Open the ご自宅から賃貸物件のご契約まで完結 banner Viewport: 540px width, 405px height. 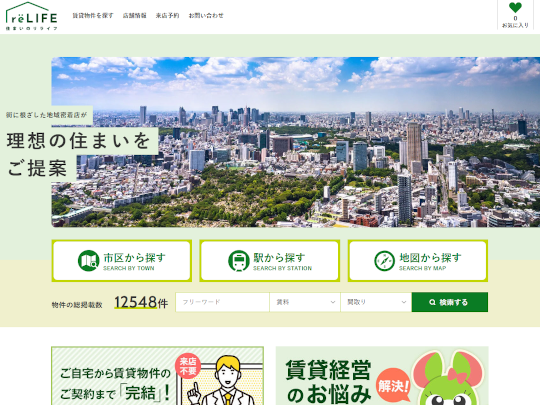pyautogui.click(x=158, y=376)
